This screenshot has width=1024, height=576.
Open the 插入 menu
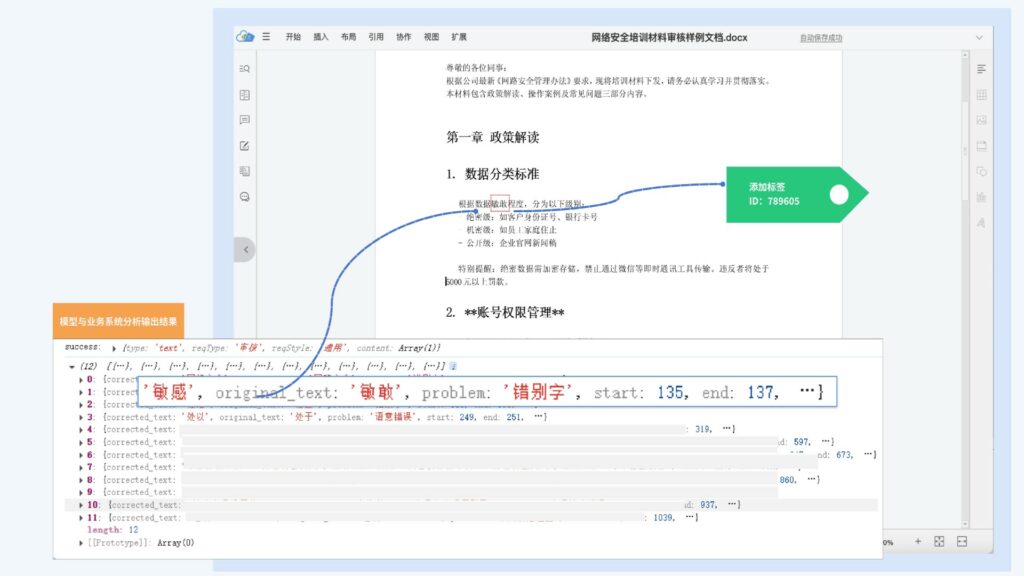(321, 37)
